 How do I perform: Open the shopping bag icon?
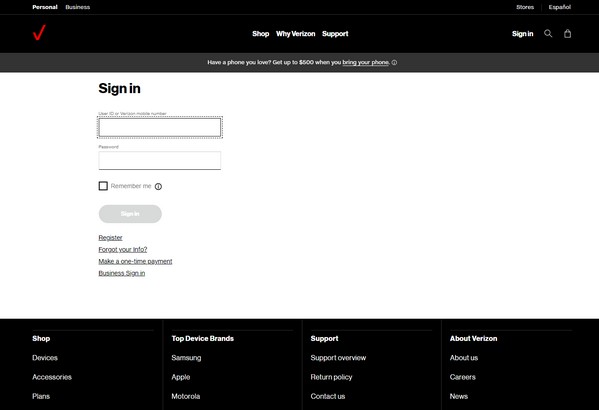coord(567,34)
